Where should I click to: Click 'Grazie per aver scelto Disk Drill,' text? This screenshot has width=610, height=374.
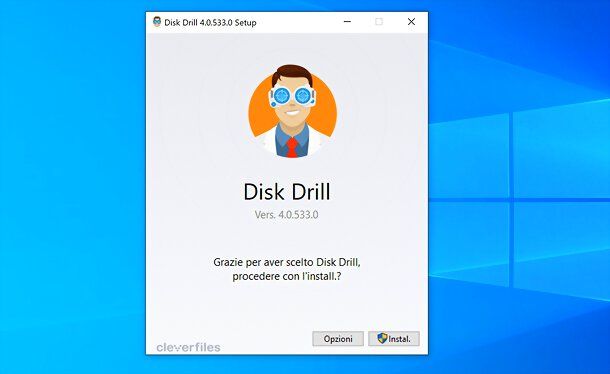287,262
